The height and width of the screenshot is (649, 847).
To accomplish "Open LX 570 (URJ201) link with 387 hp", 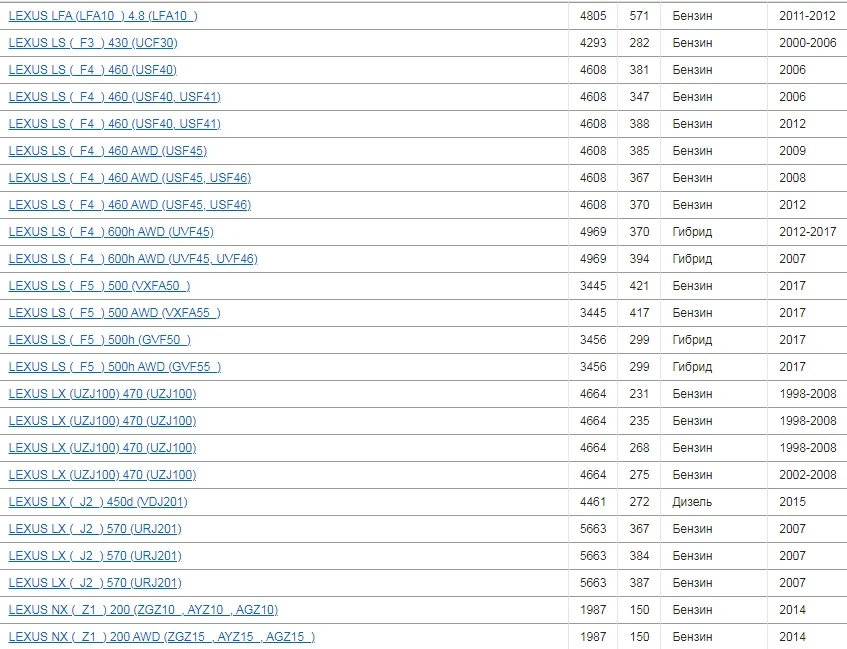I will (x=95, y=583).
